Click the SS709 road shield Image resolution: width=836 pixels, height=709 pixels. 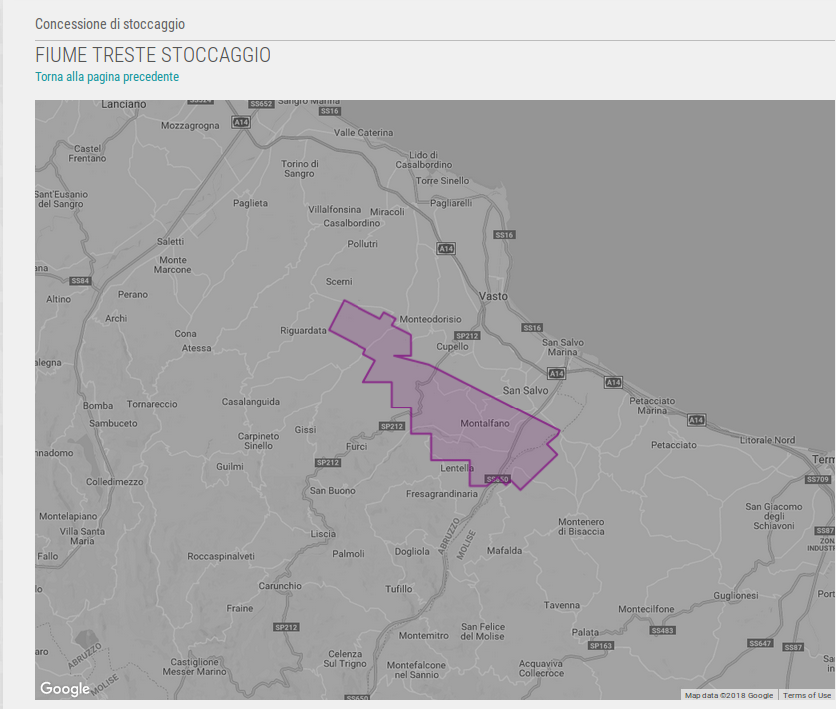tap(818, 480)
